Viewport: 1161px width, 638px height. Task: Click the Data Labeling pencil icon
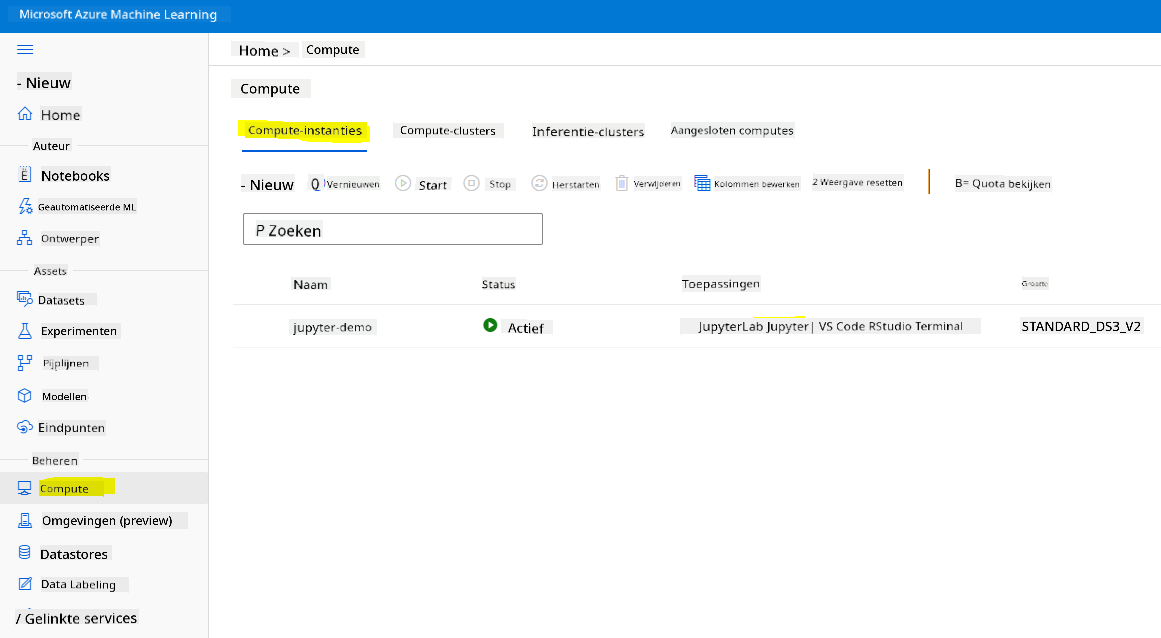(x=24, y=584)
